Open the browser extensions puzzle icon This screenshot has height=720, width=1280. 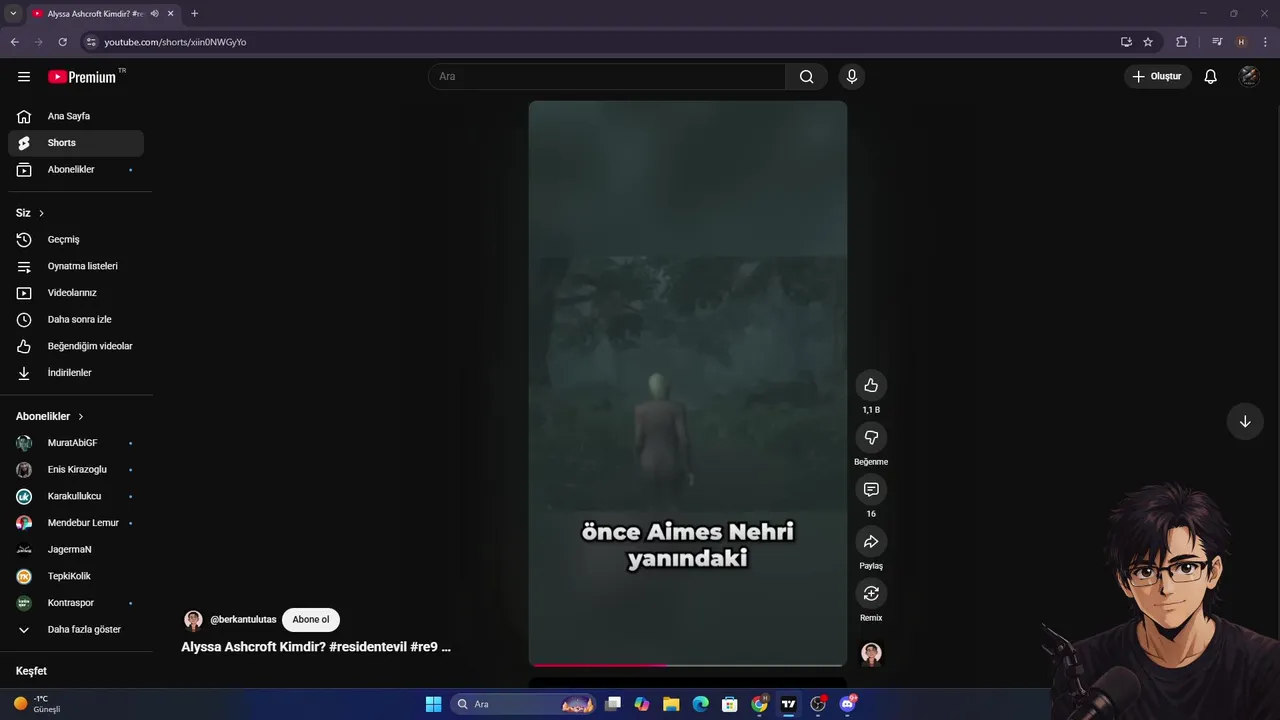click(x=1181, y=42)
